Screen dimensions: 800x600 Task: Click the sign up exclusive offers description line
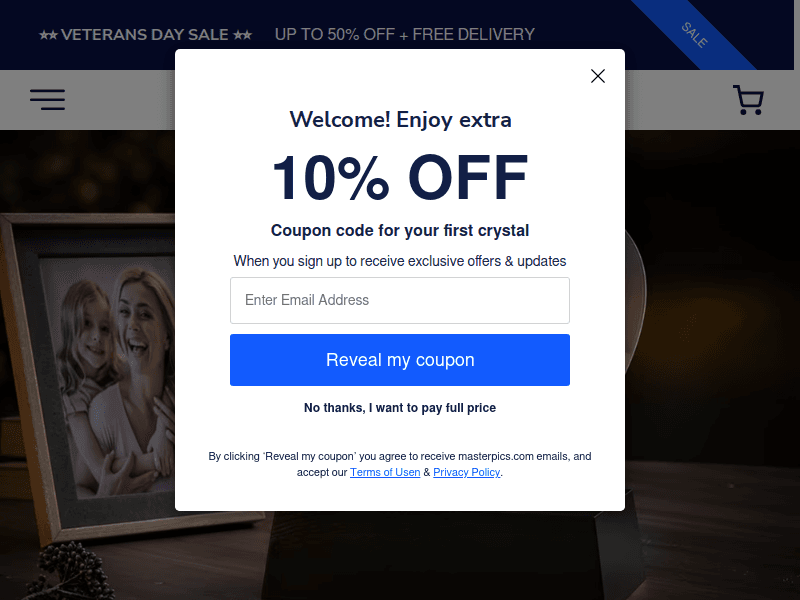click(399, 261)
